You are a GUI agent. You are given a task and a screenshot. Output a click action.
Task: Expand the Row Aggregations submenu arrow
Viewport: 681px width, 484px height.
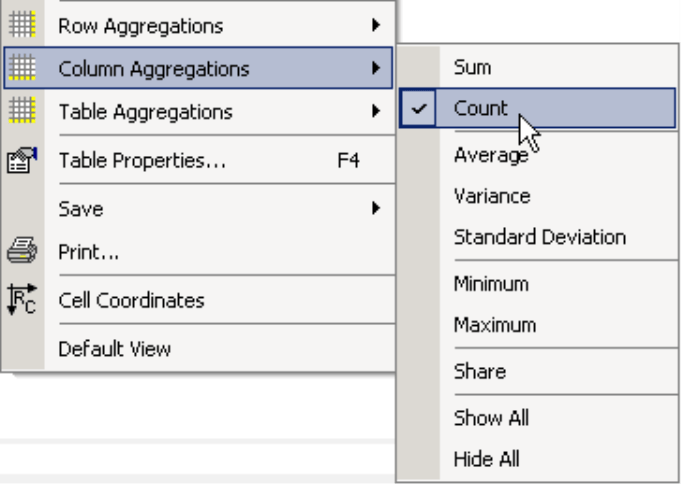(x=376, y=25)
